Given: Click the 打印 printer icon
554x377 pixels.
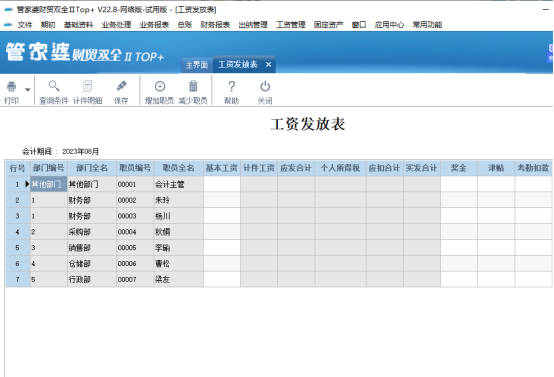Looking at the screenshot, I should pyautogui.click(x=11, y=87).
